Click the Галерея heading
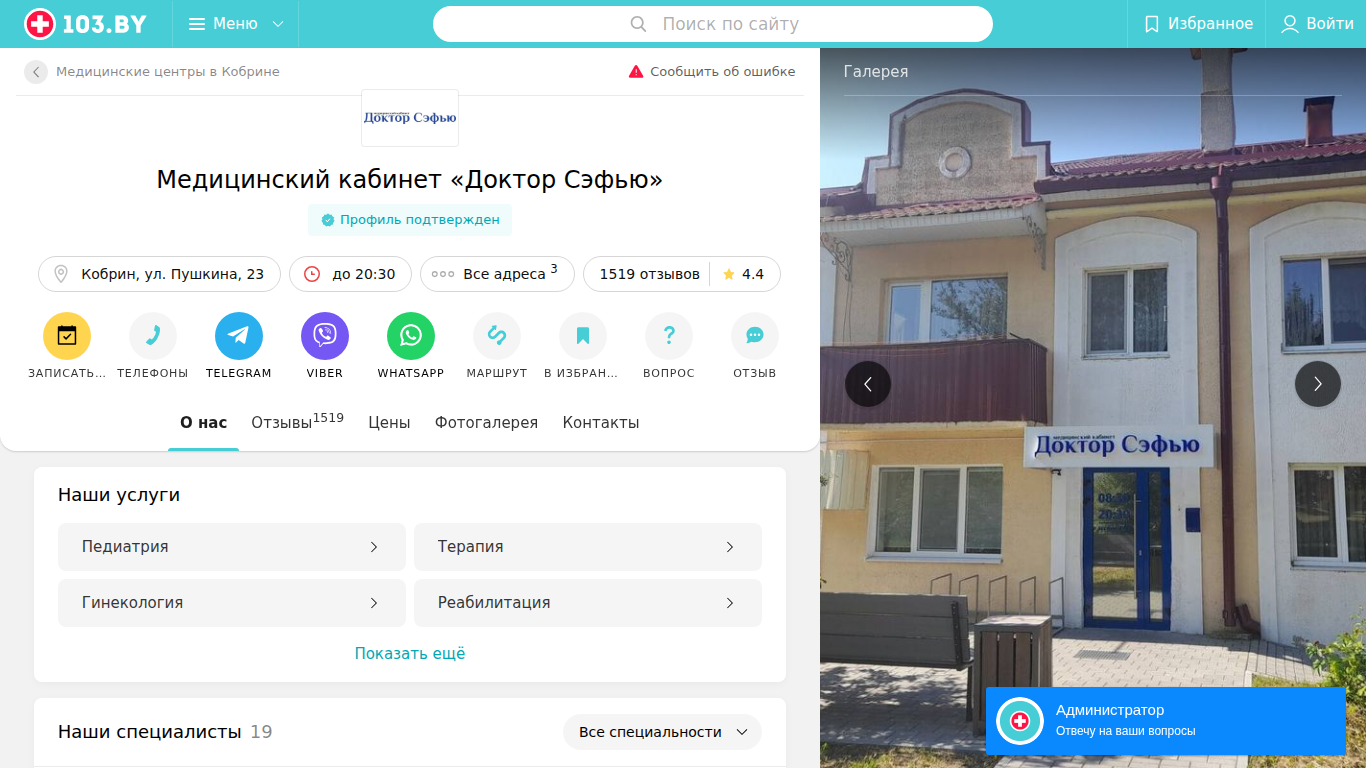This screenshot has height=768, width=1366. pyautogui.click(x=876, y=72)
